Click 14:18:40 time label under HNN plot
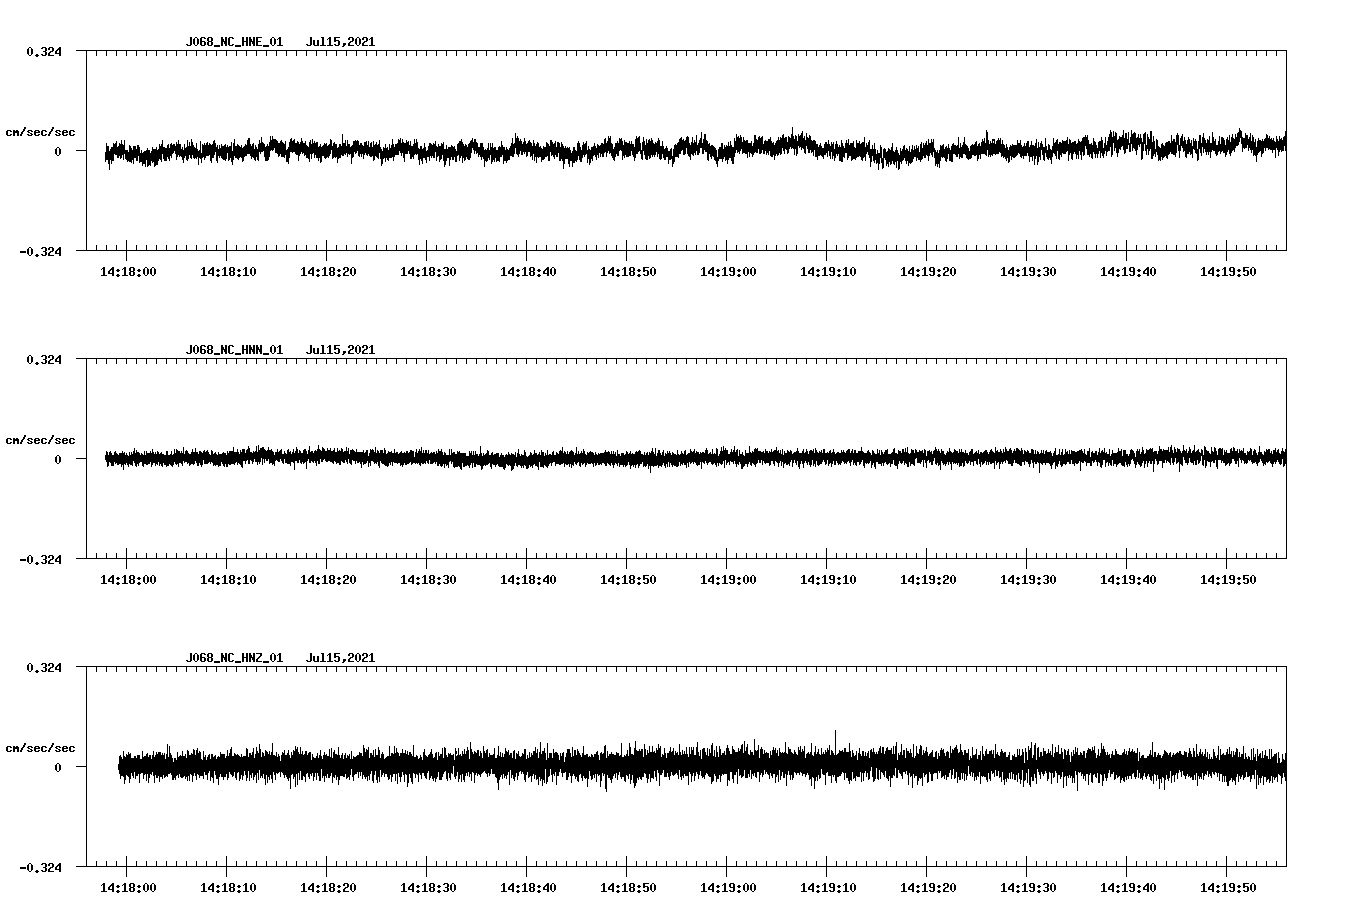Image resolution: width=1358 pixels, height=924 pixels. (528, 579)
